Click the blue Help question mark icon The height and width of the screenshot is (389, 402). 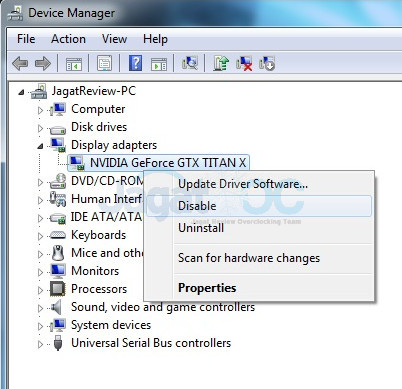point(135,63)
